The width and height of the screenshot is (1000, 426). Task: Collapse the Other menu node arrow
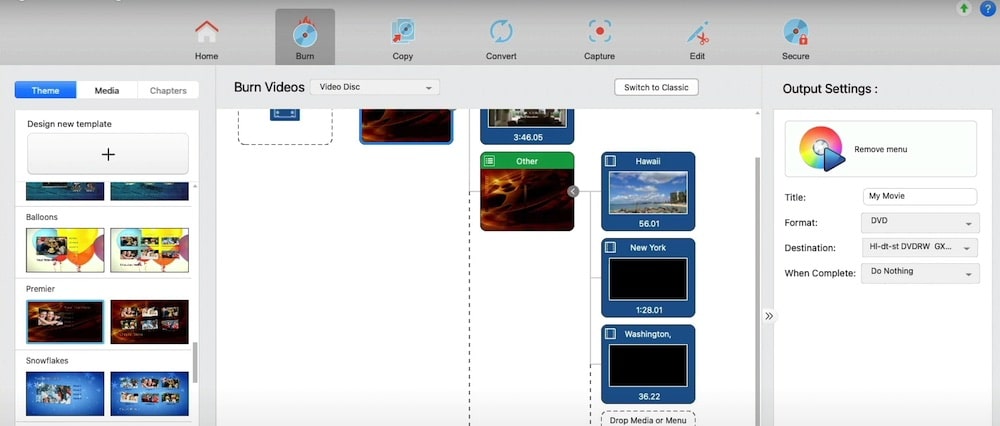pyautogui.click(x=573, y=191)
